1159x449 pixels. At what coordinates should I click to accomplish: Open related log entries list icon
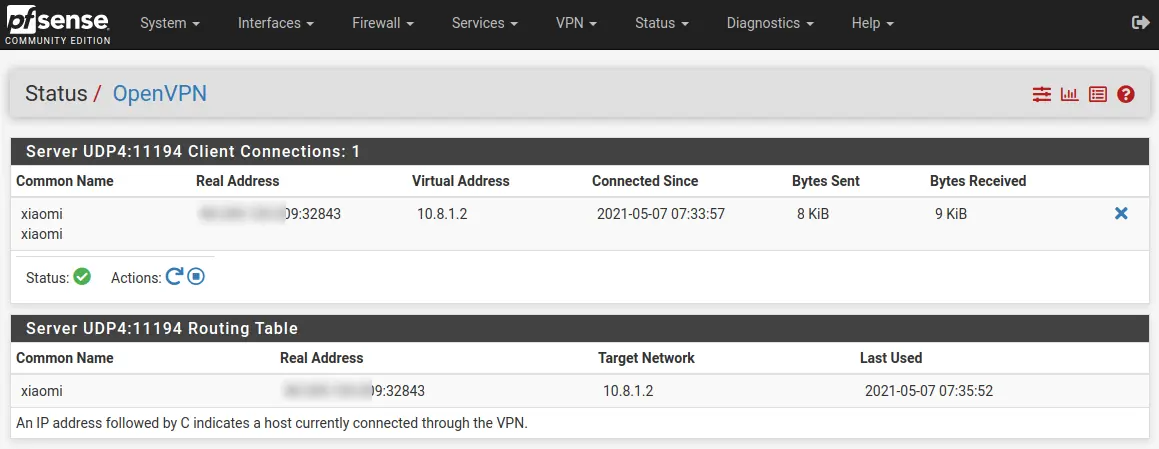click(x=1098, y=94)
